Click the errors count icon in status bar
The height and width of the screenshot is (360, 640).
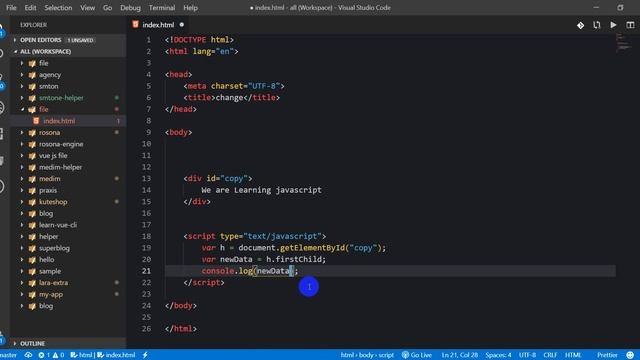click(41, 355)
